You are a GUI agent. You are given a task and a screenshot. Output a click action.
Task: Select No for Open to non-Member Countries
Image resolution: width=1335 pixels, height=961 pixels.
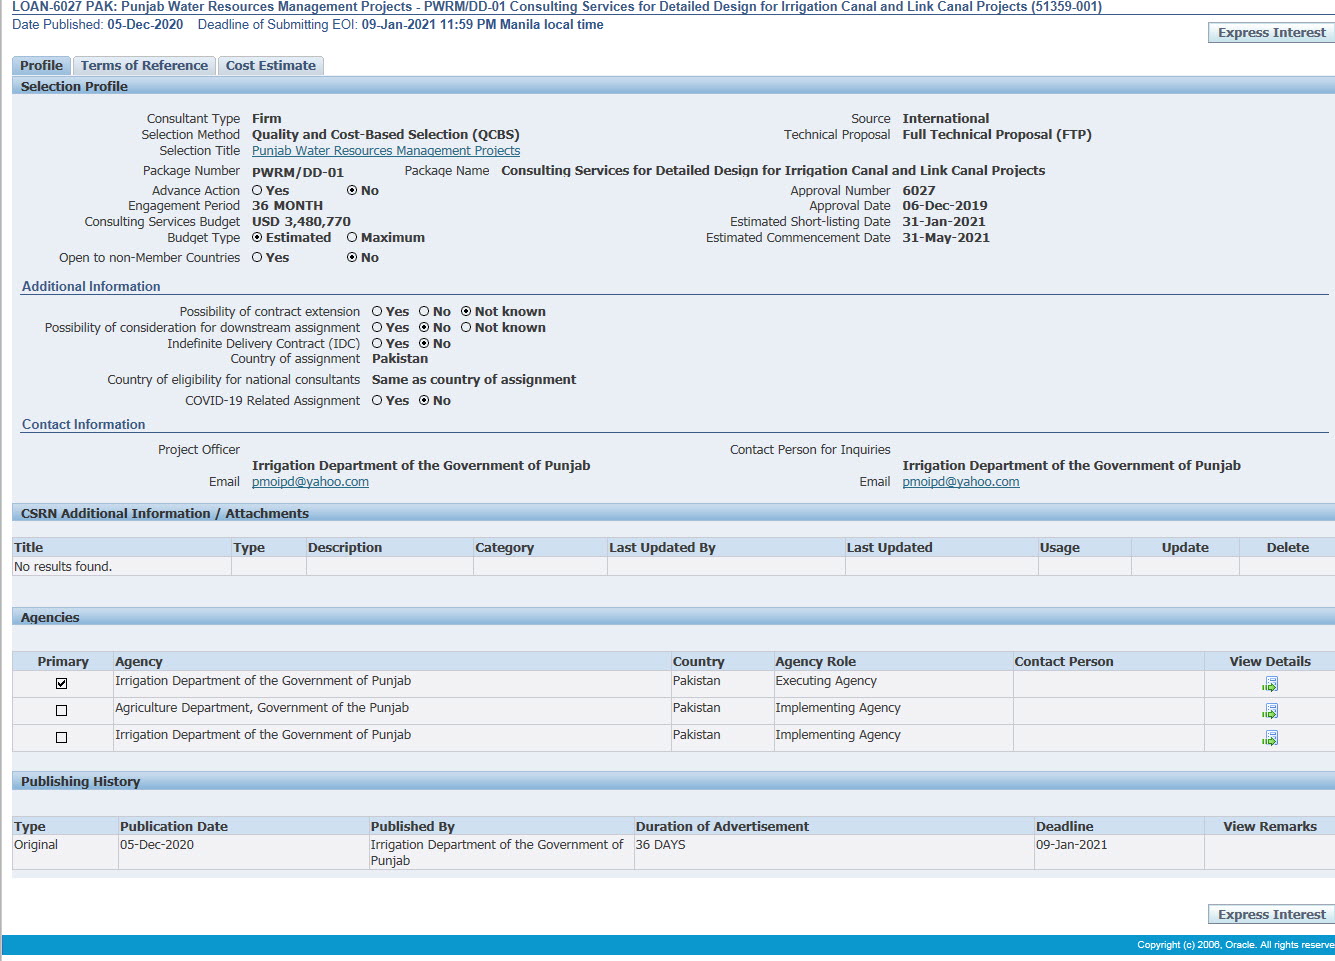[x=352, y=258]
